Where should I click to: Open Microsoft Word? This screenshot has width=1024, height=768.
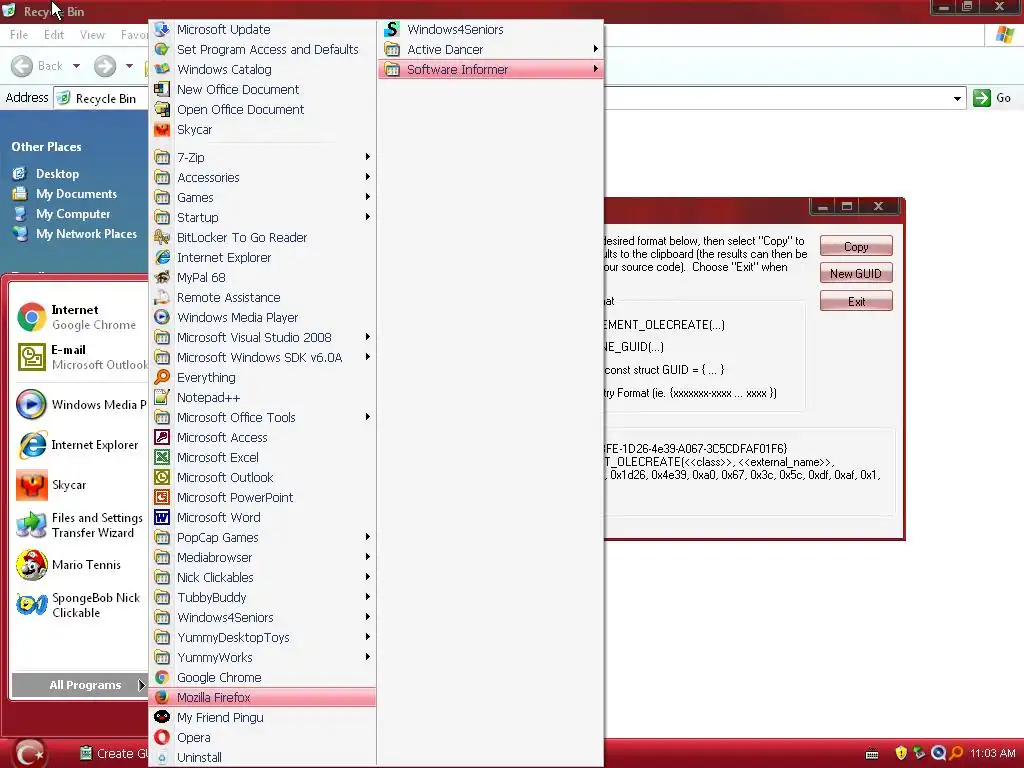261,517
